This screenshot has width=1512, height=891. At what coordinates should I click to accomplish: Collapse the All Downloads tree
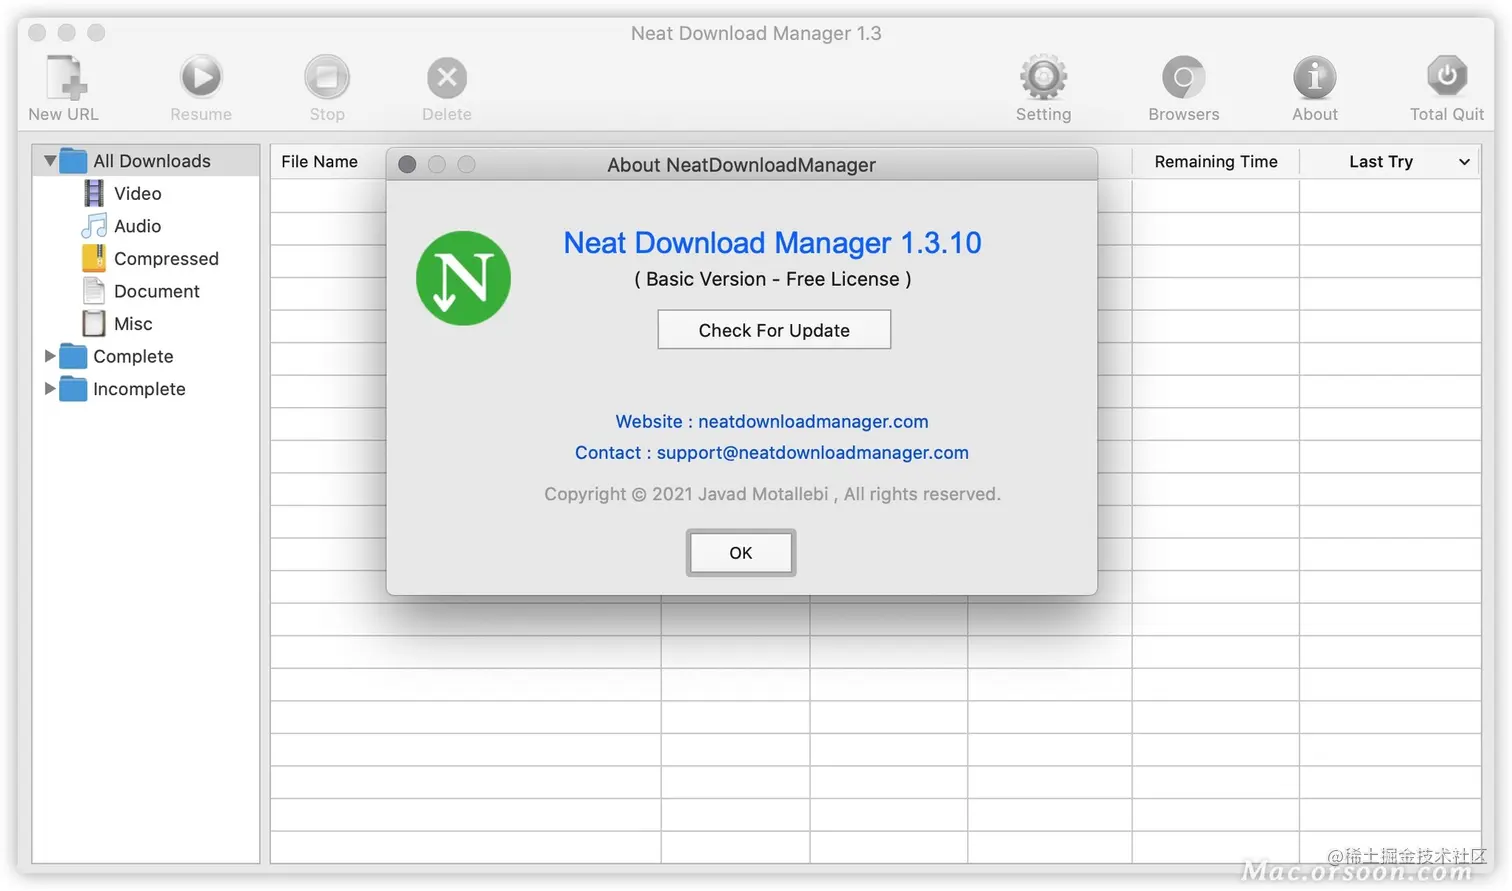tap(49, 160)
